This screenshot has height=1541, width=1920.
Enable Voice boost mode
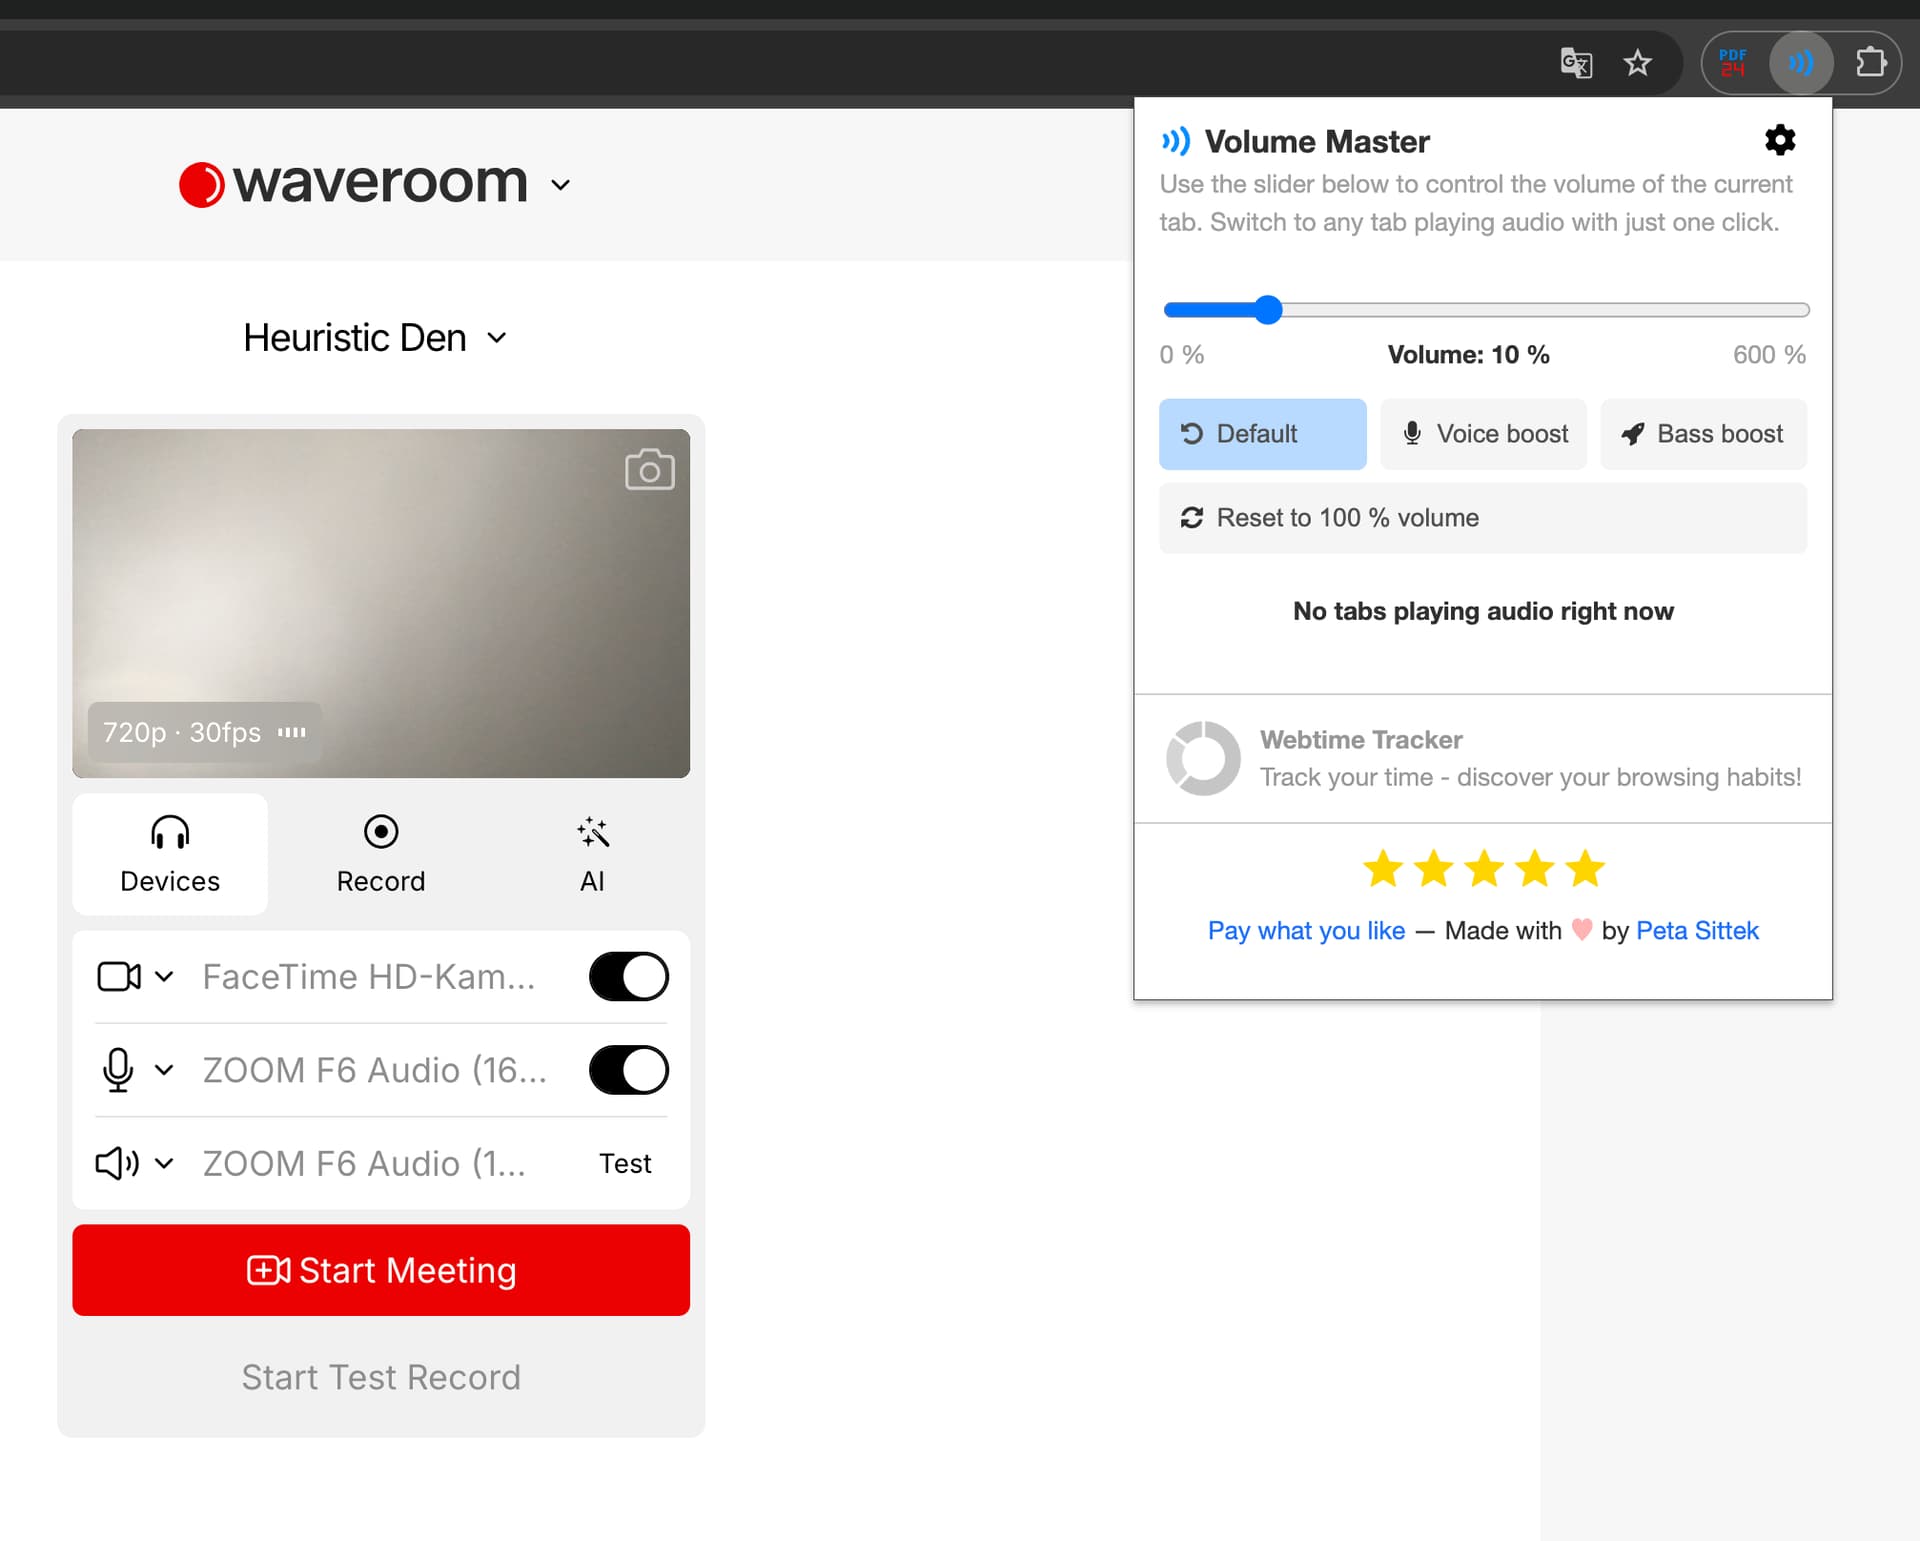click(x=1483, y=434)
